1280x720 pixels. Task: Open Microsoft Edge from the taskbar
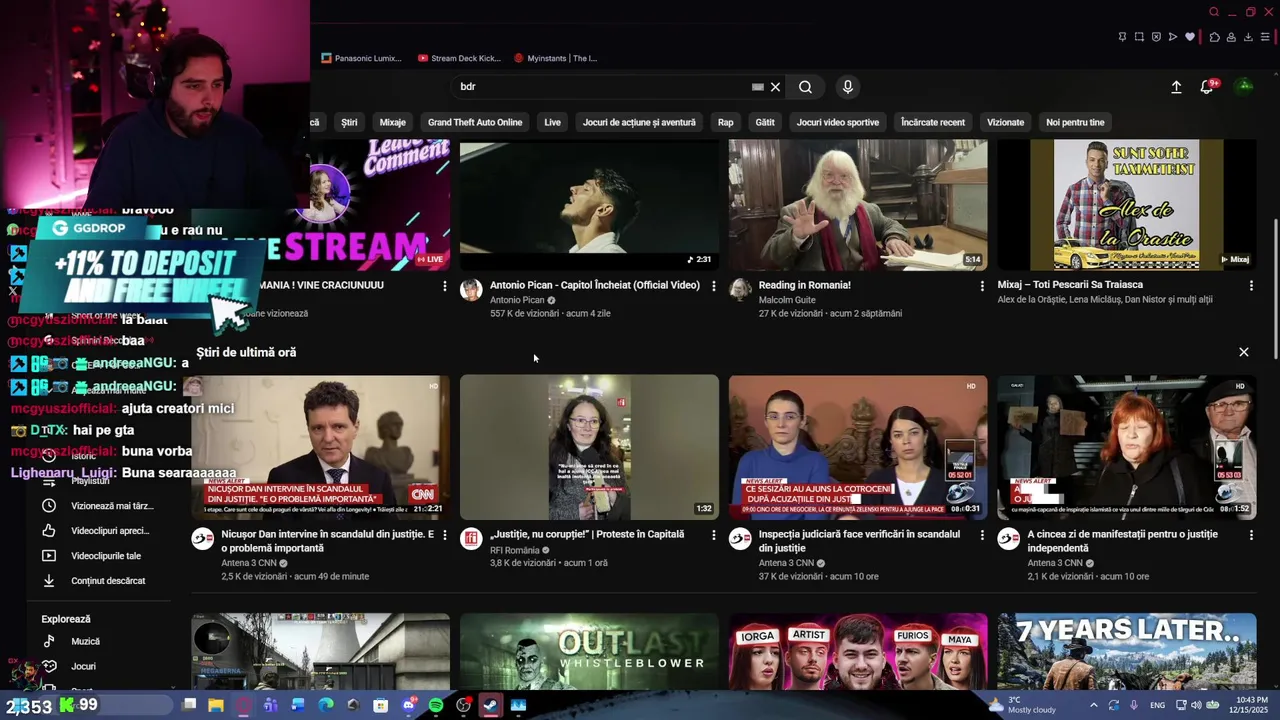326,705
